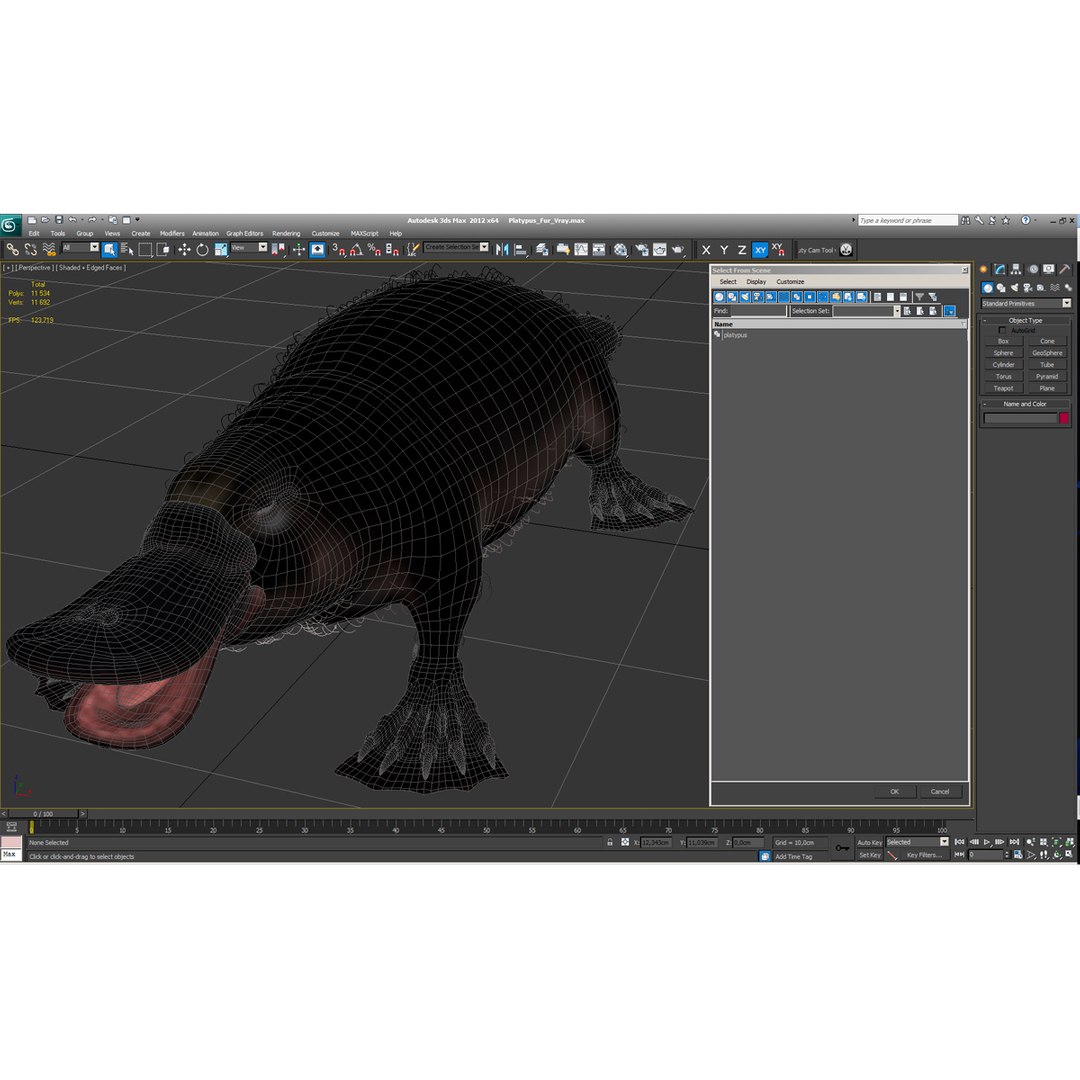Viewport: 1080px width, 1080px height.
Task: Click the help search keyword field
Action: tap(907, 220)
